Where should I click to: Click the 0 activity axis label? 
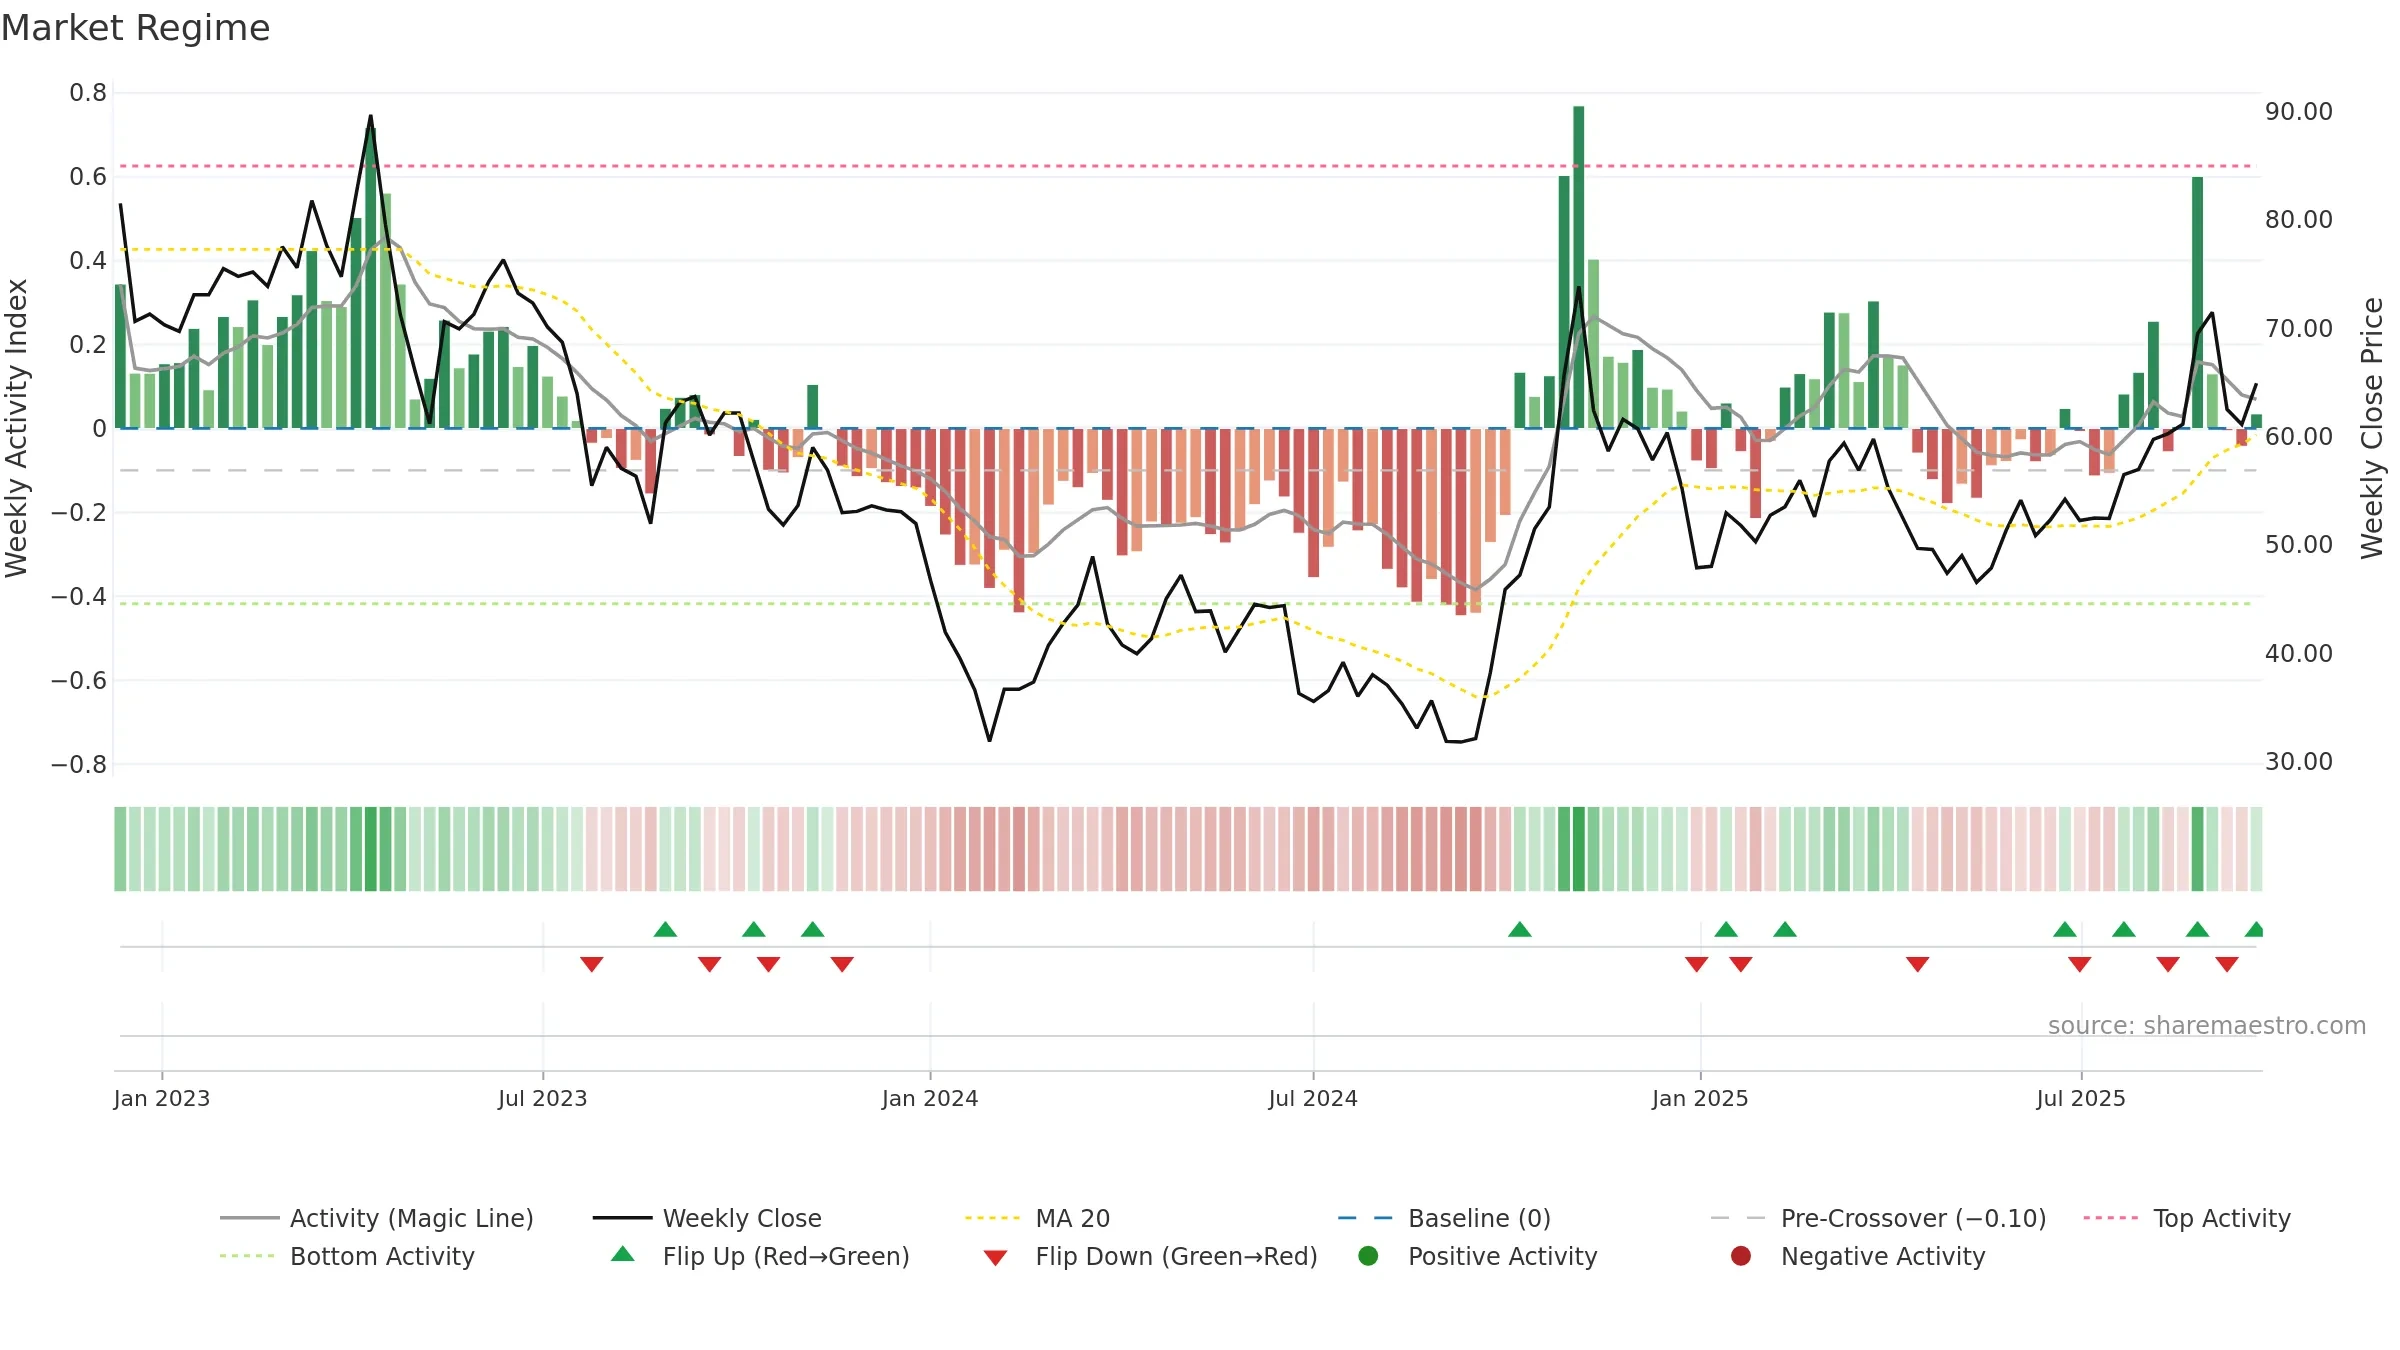coord(99,428)
